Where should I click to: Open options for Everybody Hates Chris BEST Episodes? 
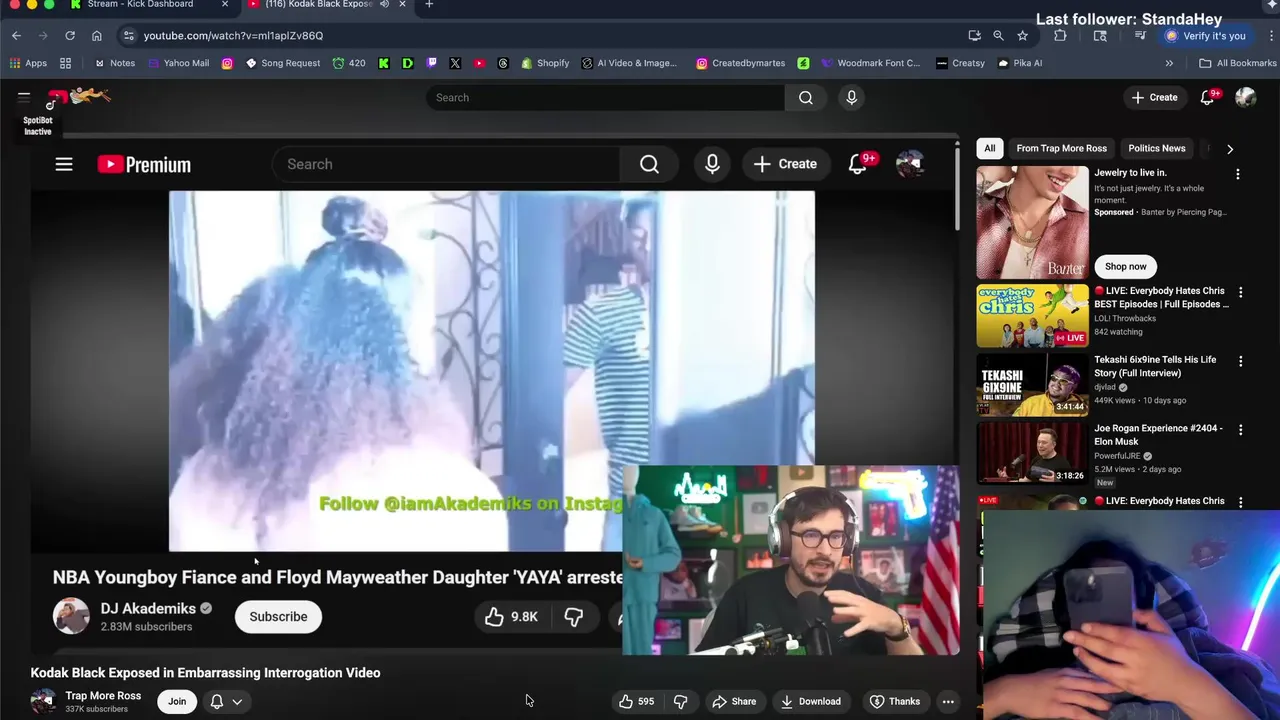pyautogui.click(x=1241, y=293)
